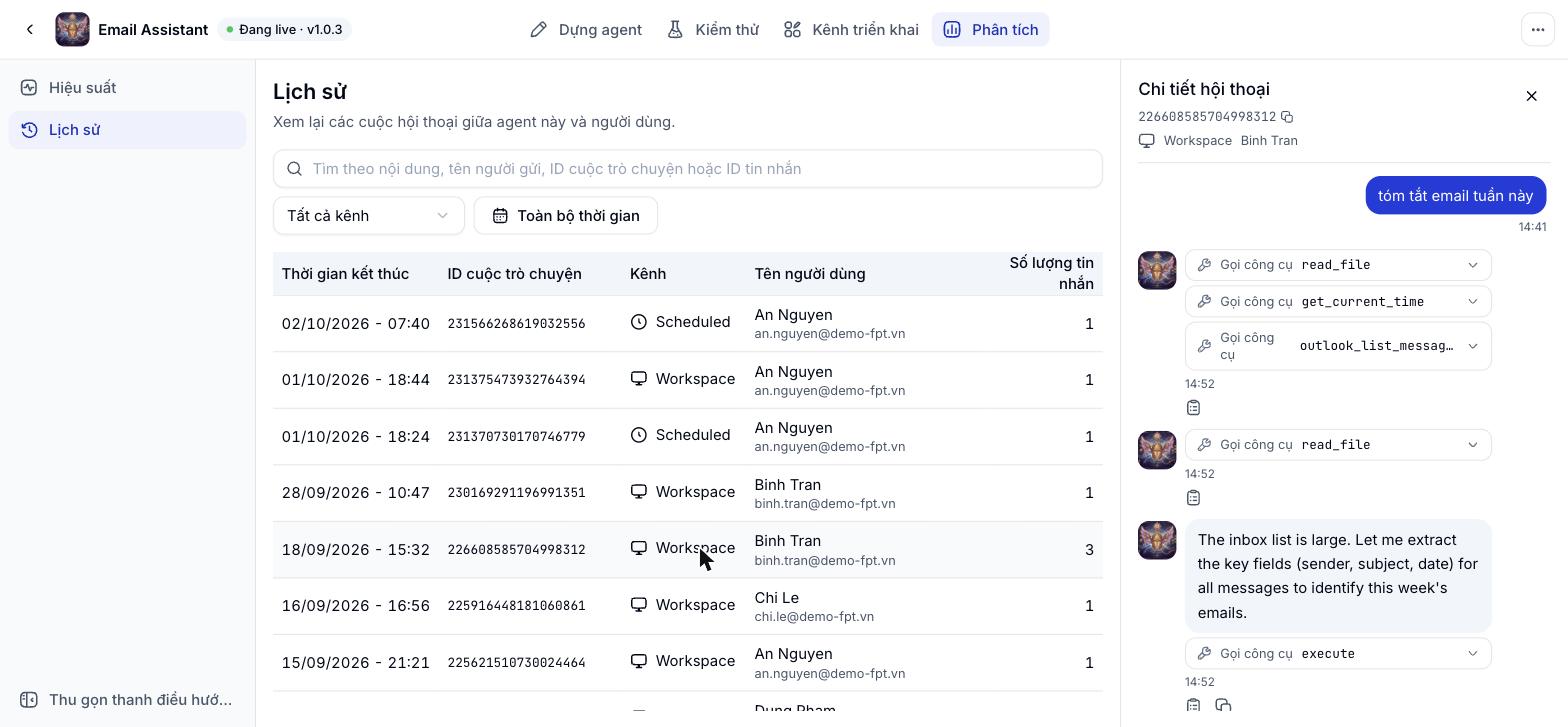Expand the outlook_list_messages tool call
This screenshot has width=1568, height=727.
(x=1338, y=346)
